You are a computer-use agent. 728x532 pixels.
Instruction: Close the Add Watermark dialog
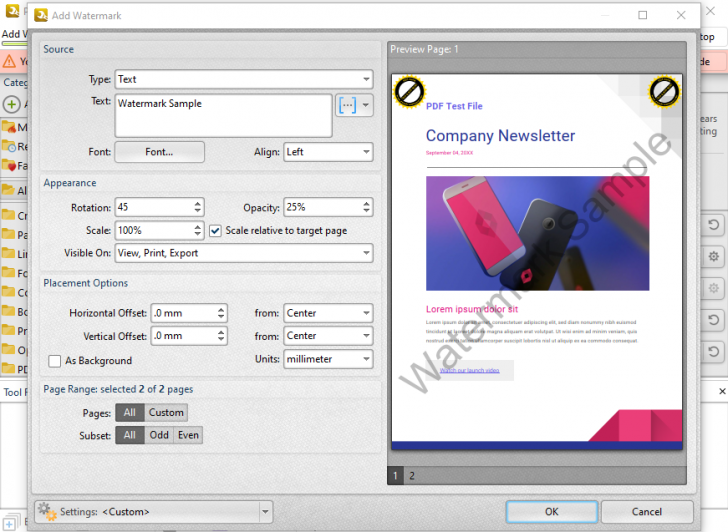pos(681,15)
